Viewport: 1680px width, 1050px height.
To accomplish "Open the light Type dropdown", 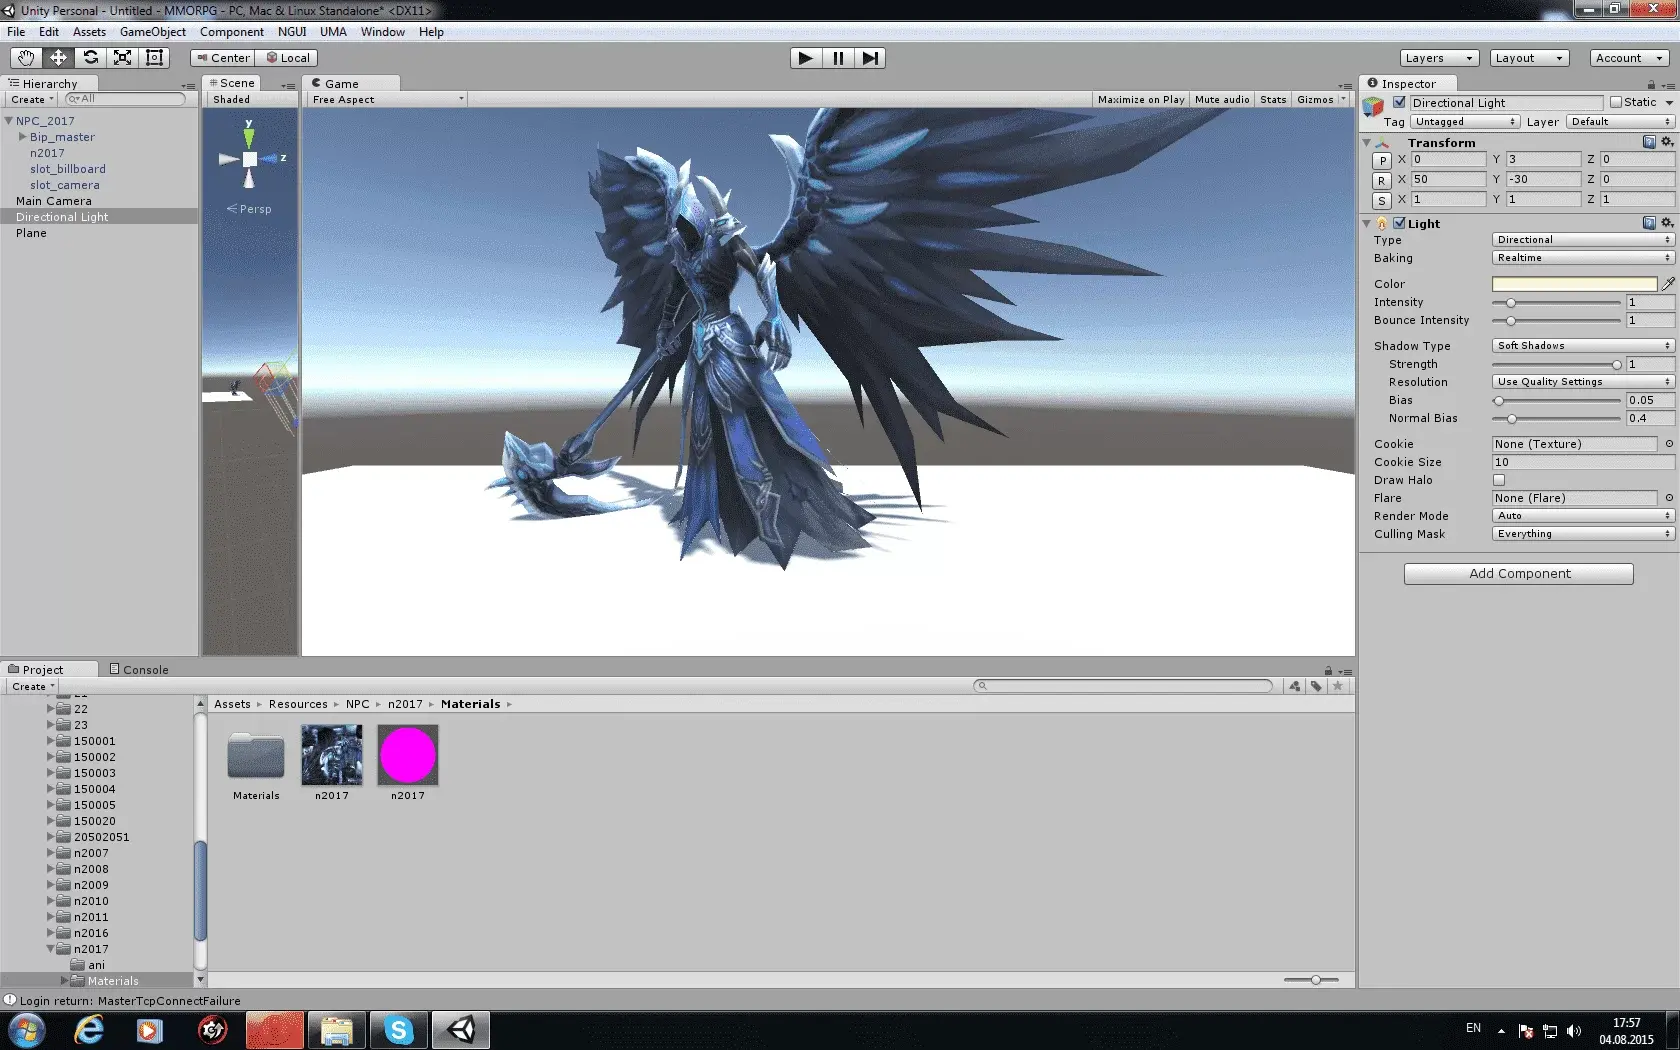I will point(1583,240).
